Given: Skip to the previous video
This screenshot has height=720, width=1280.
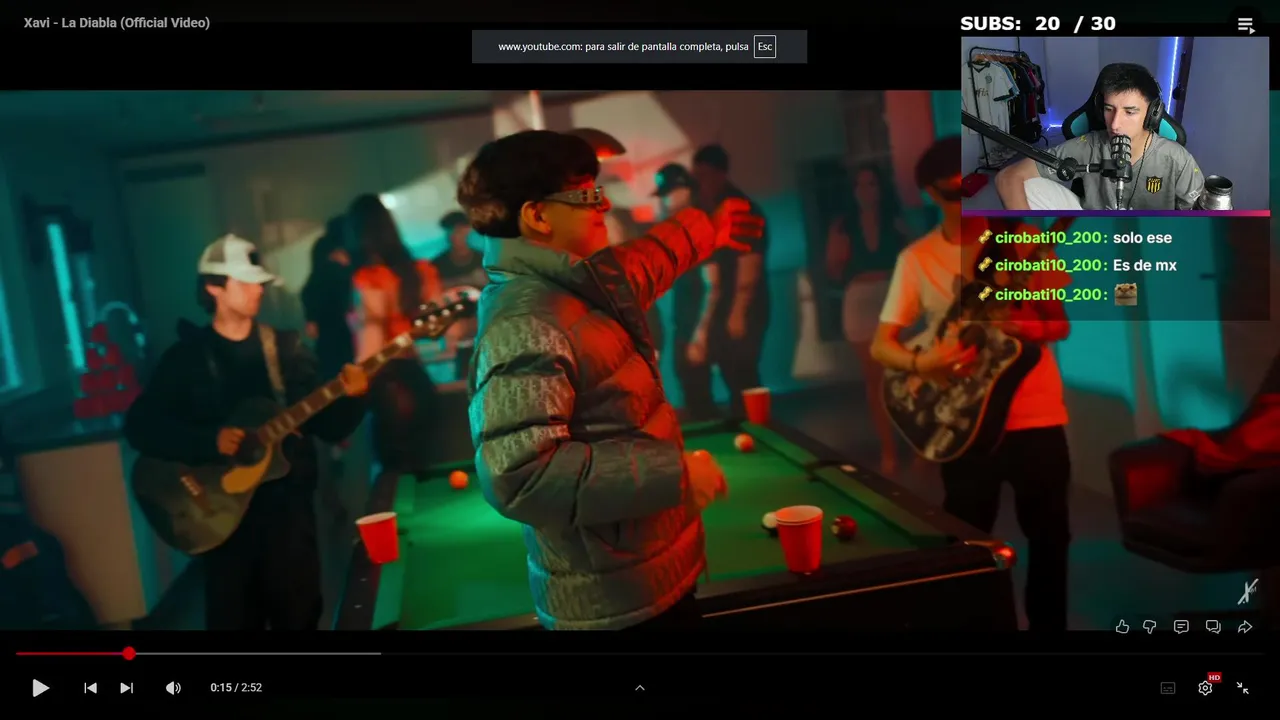Looking at the screenshot, I should pyautogui.click(x=90, y=688).
